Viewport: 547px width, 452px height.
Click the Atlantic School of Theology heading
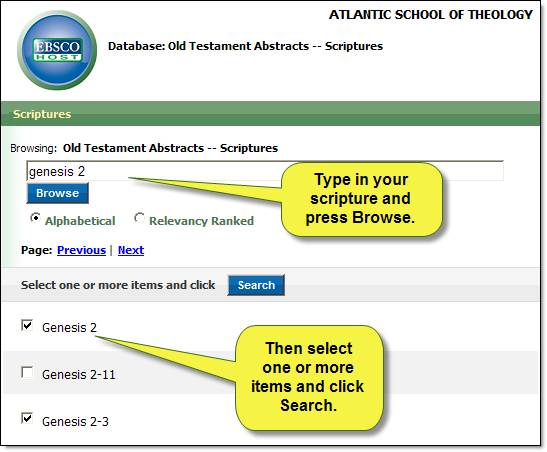431,15
